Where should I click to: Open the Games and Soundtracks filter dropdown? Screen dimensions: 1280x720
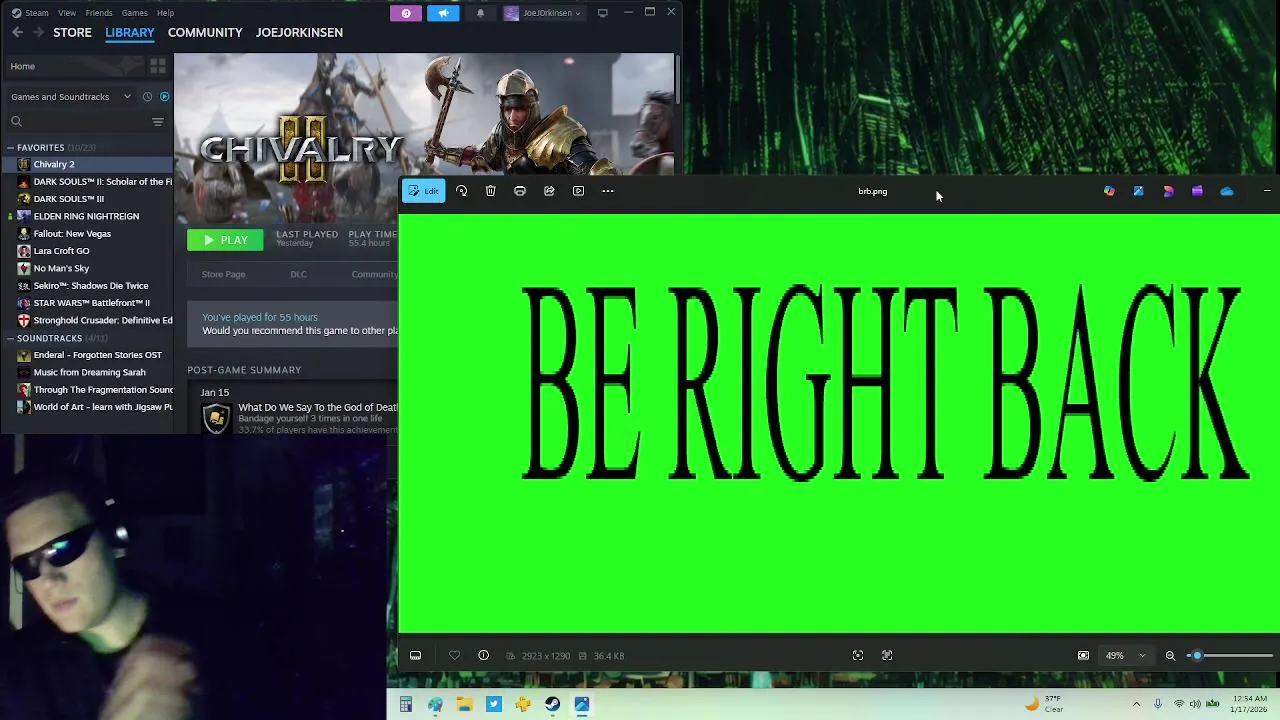pyautogui.click(x=70, y=97)
